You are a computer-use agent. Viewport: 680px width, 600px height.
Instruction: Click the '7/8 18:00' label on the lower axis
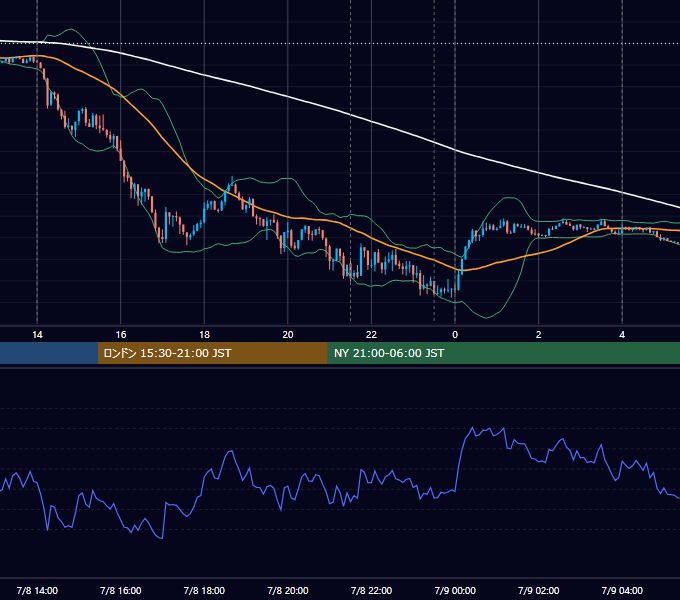point(204,590)
